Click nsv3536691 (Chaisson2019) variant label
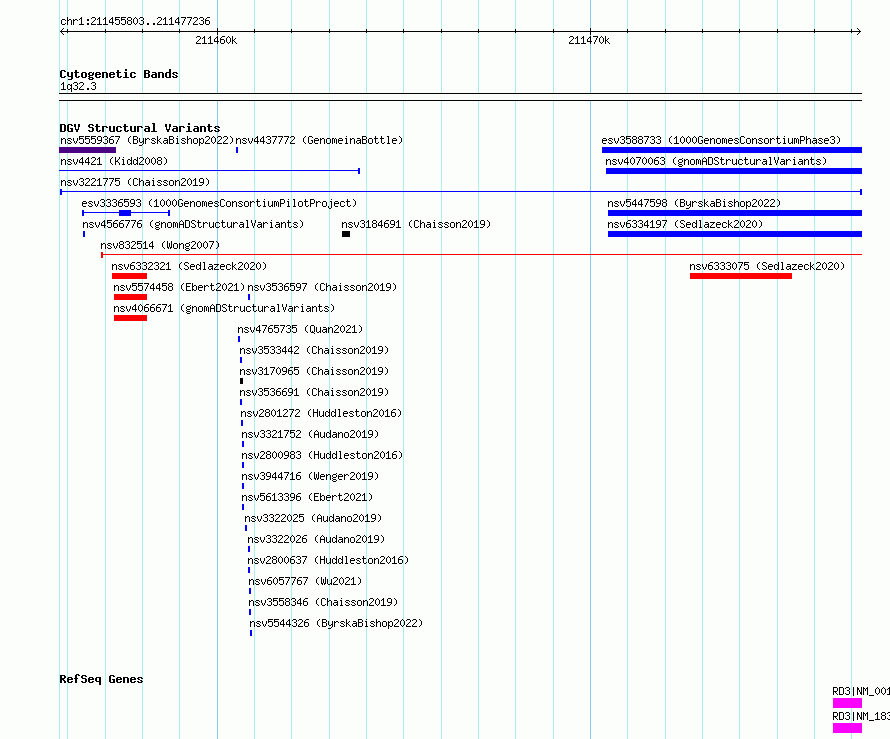Screen dimensions: 890x739 (x=314, y=392)
